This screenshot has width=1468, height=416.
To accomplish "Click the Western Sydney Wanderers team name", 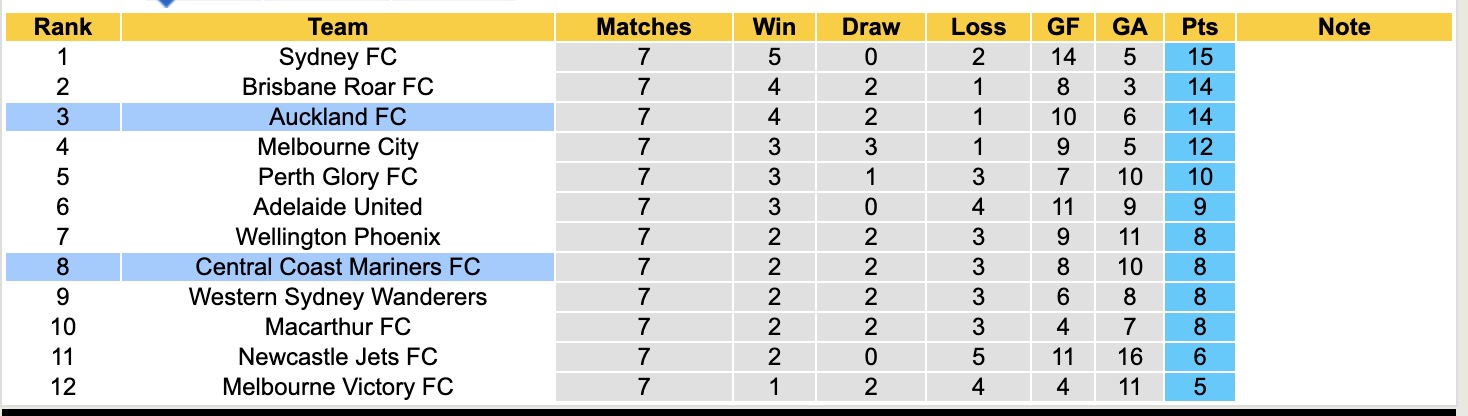I will point(338,297).
